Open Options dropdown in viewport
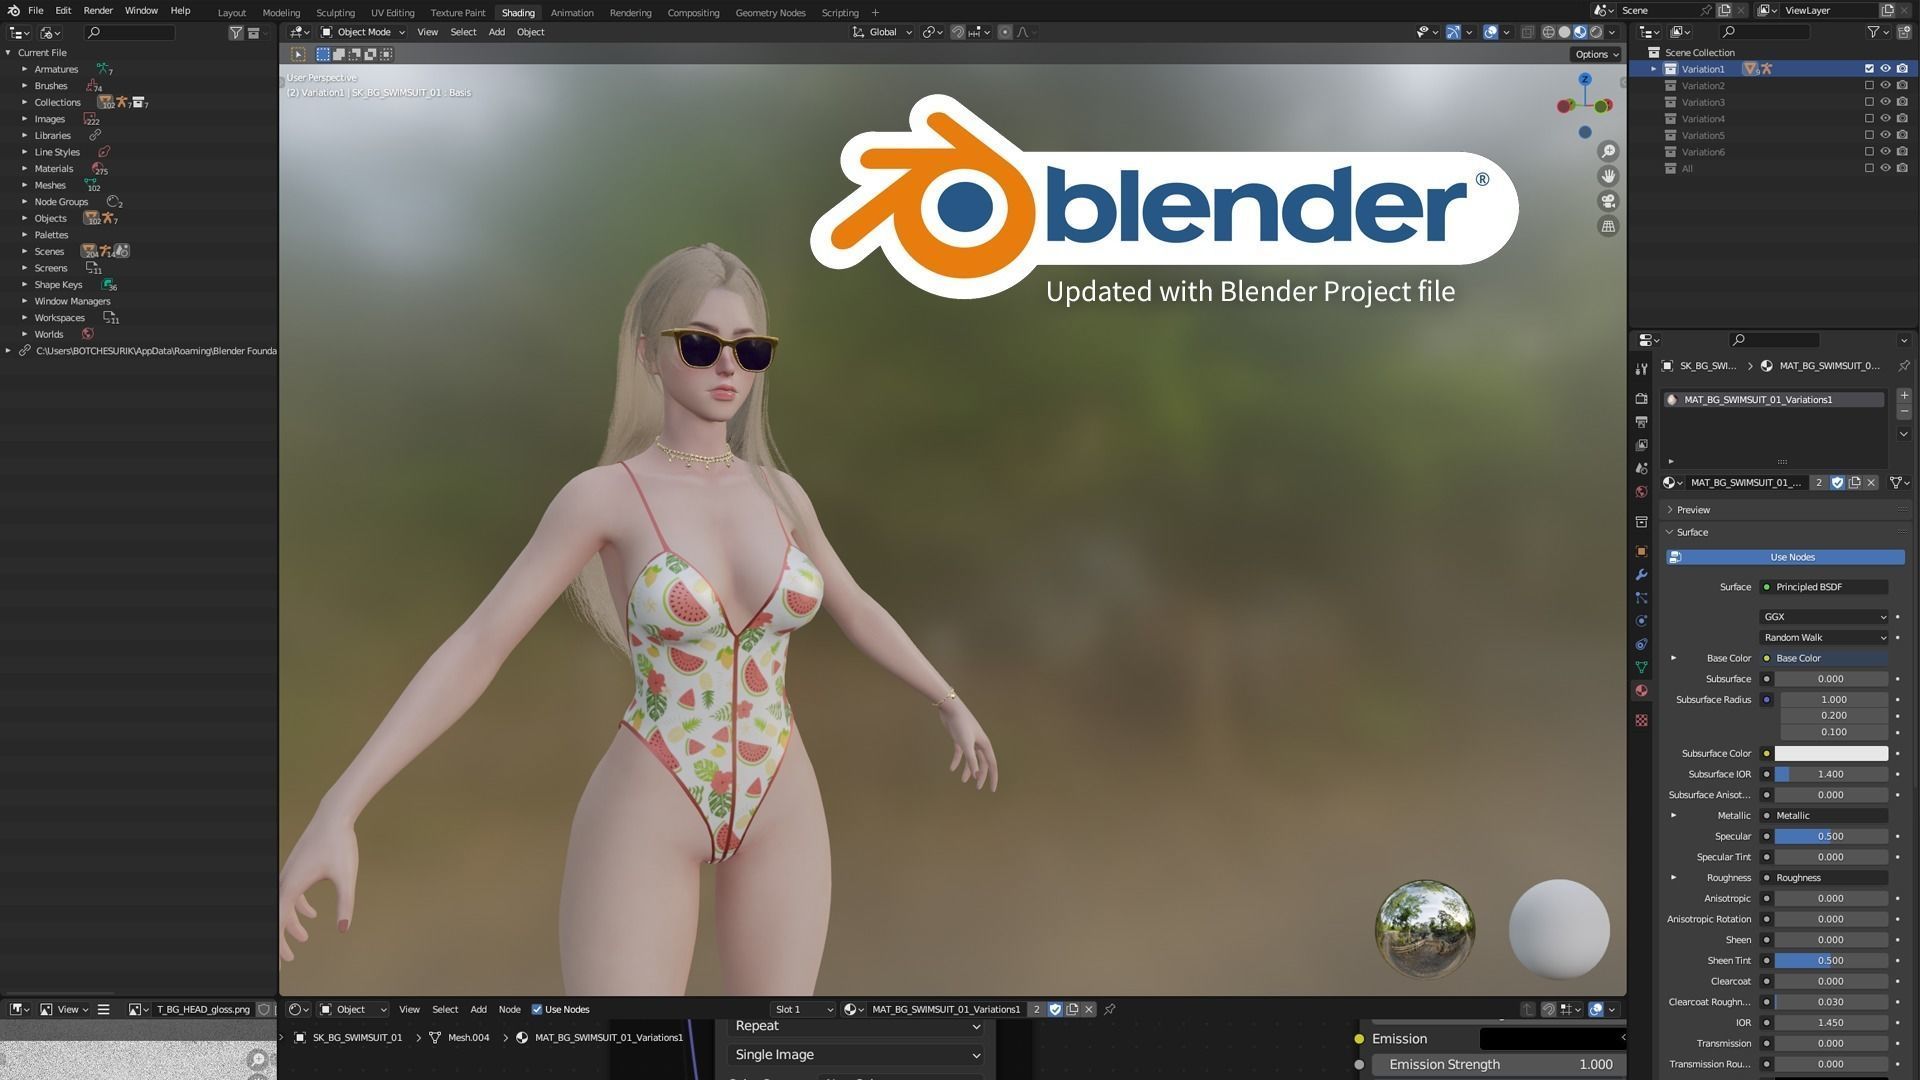This screenshot has width=1920, height=1080. [1595, 54]
